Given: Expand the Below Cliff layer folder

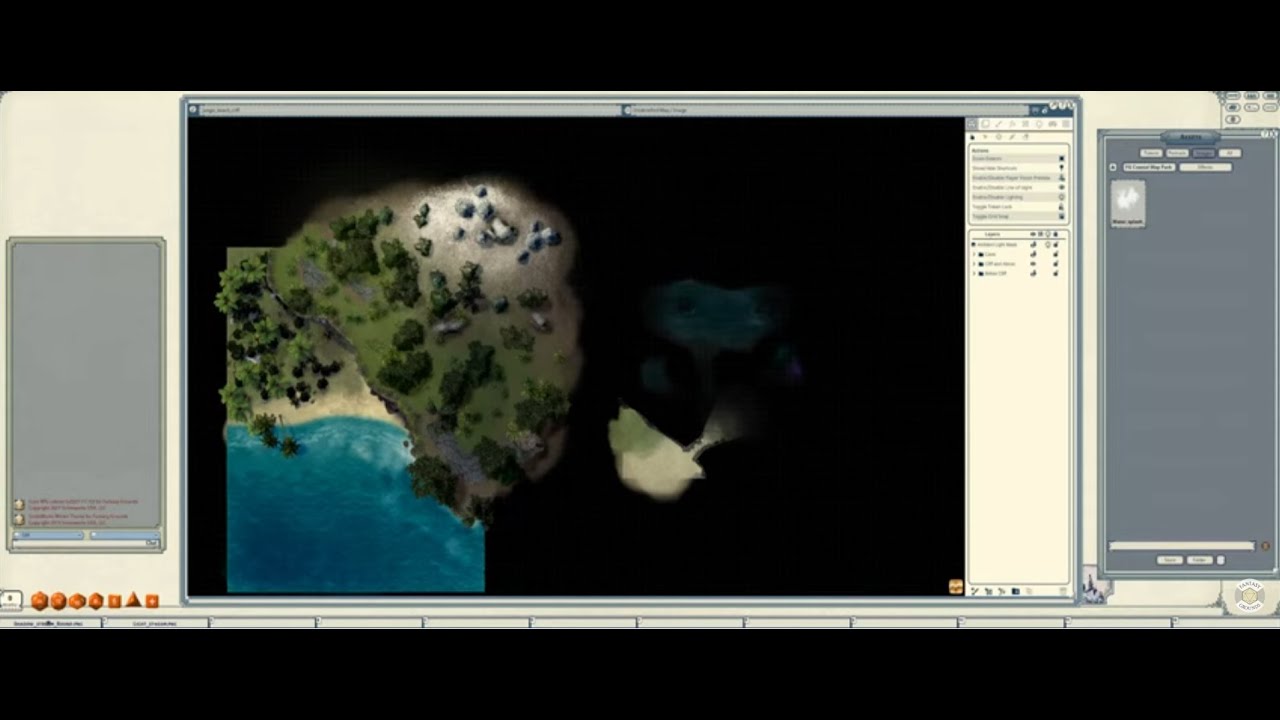Looking at the screenshot, I should 974,274.
